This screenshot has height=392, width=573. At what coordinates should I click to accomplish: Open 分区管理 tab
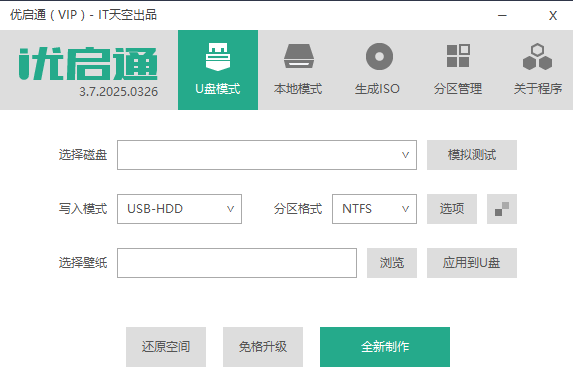click(458, 70)
